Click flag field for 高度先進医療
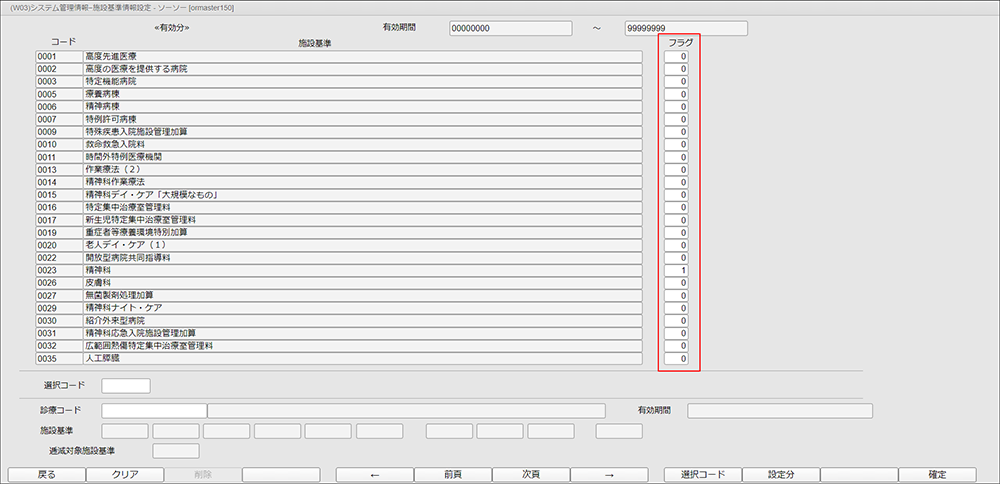The height and width of the screenshot is (484, 1000). tap(677, 56)
